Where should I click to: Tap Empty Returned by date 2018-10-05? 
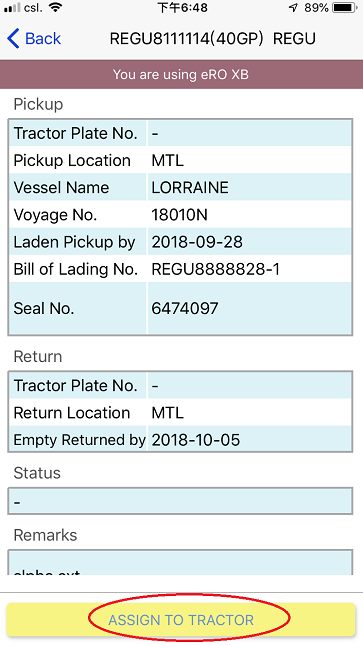point(196,440)
